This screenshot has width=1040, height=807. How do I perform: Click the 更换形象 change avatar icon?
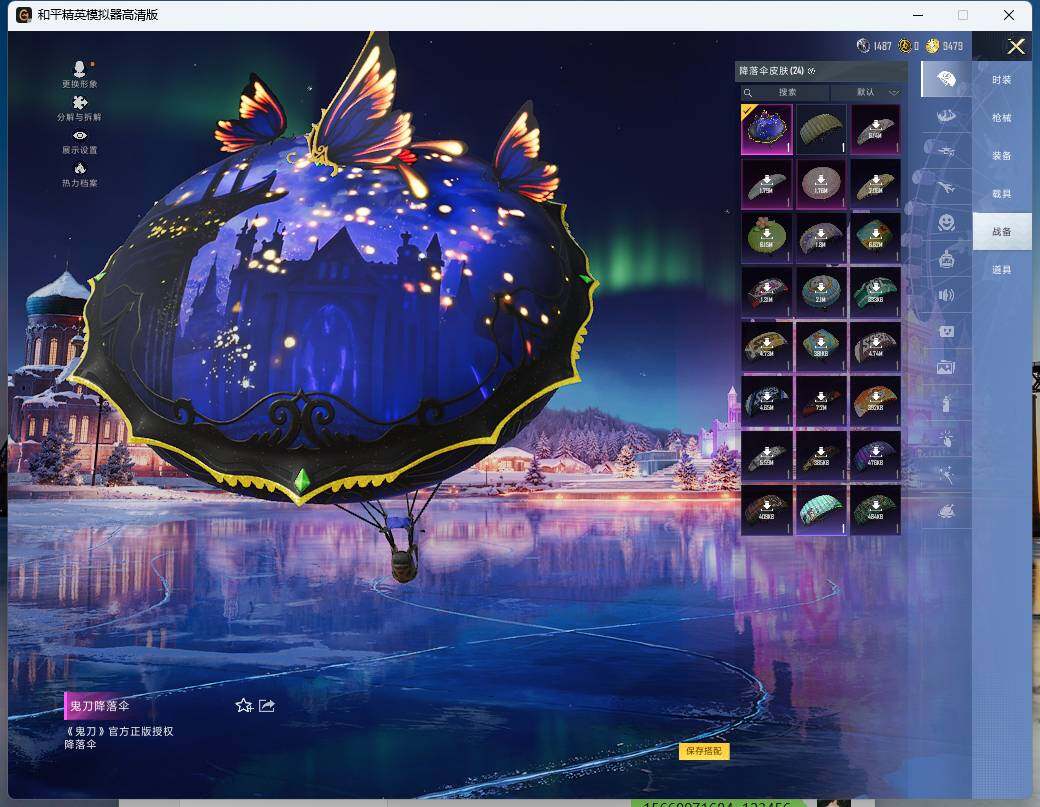click(x=80, y=74)
